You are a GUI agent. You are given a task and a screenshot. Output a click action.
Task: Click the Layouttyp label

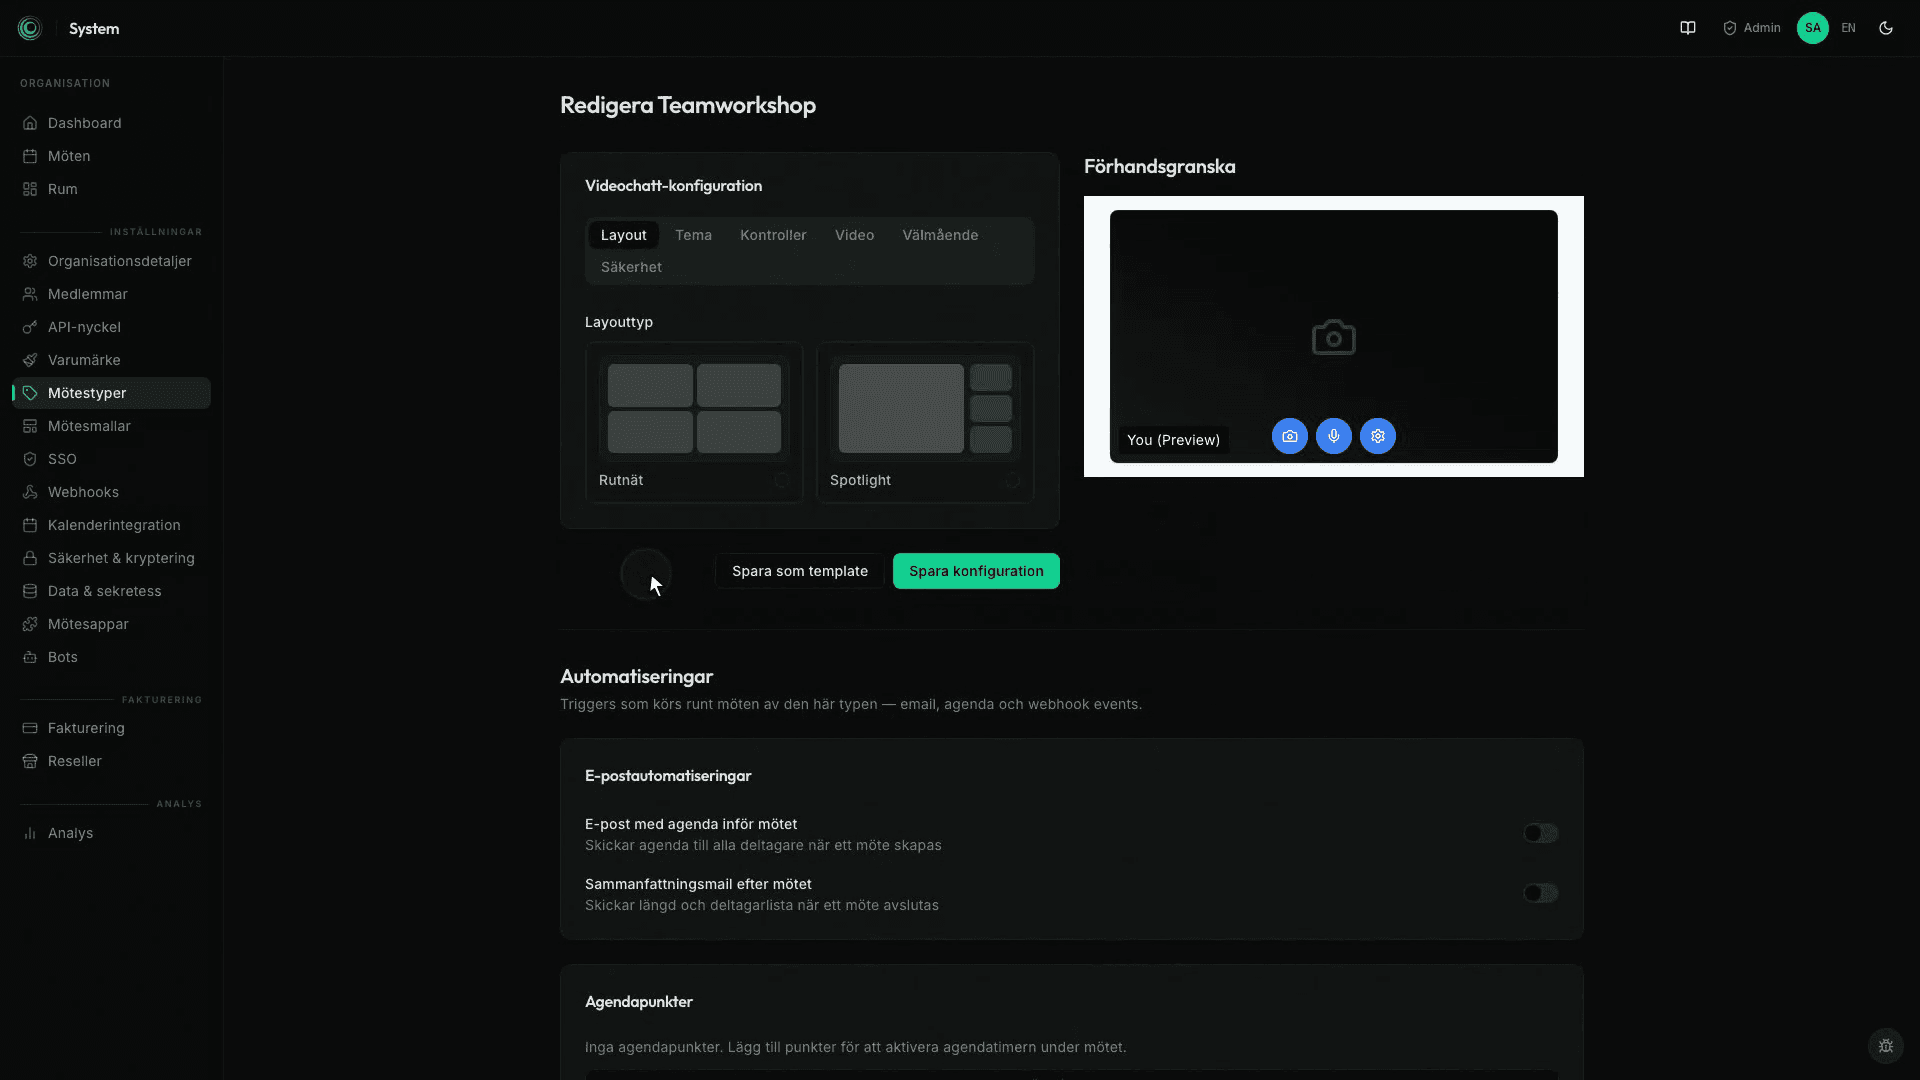tap(619, 322)
